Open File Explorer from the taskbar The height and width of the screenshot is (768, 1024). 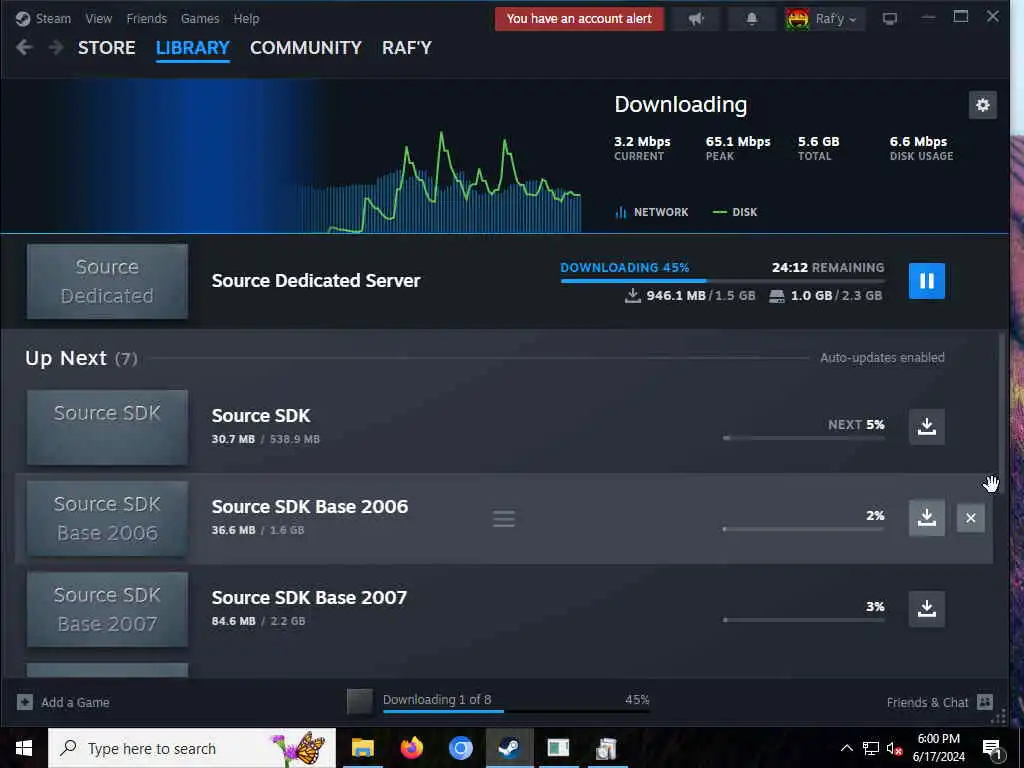(362, 748)
